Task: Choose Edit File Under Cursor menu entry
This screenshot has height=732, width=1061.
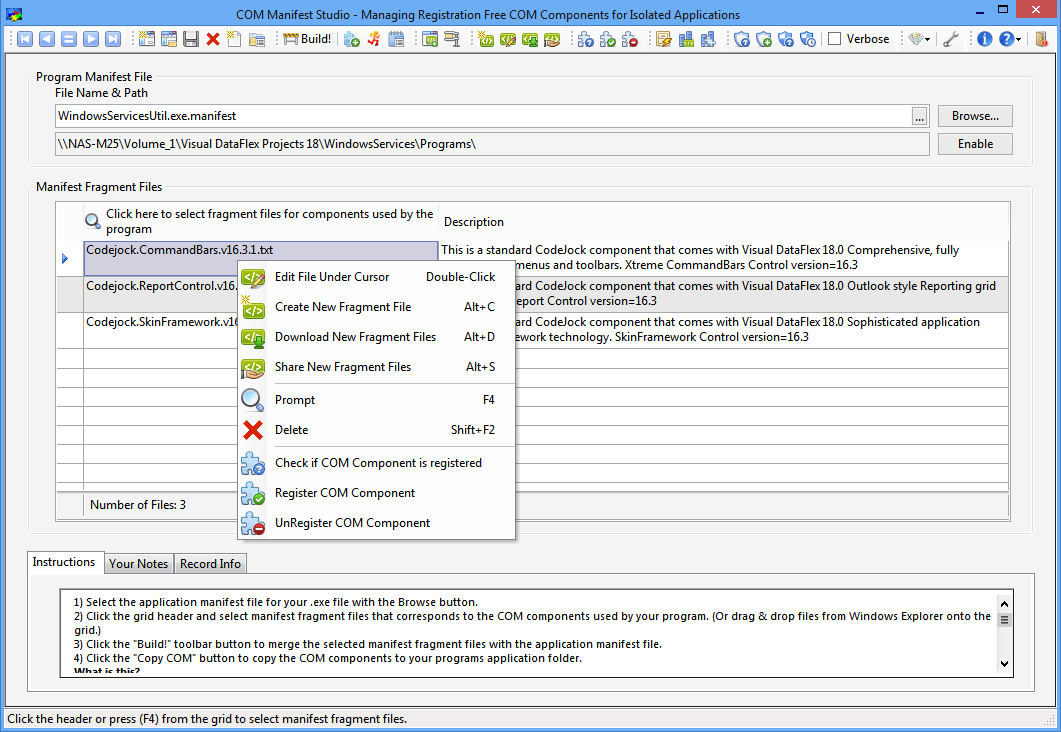Action: pyautogui.click(x=376, y=277)
